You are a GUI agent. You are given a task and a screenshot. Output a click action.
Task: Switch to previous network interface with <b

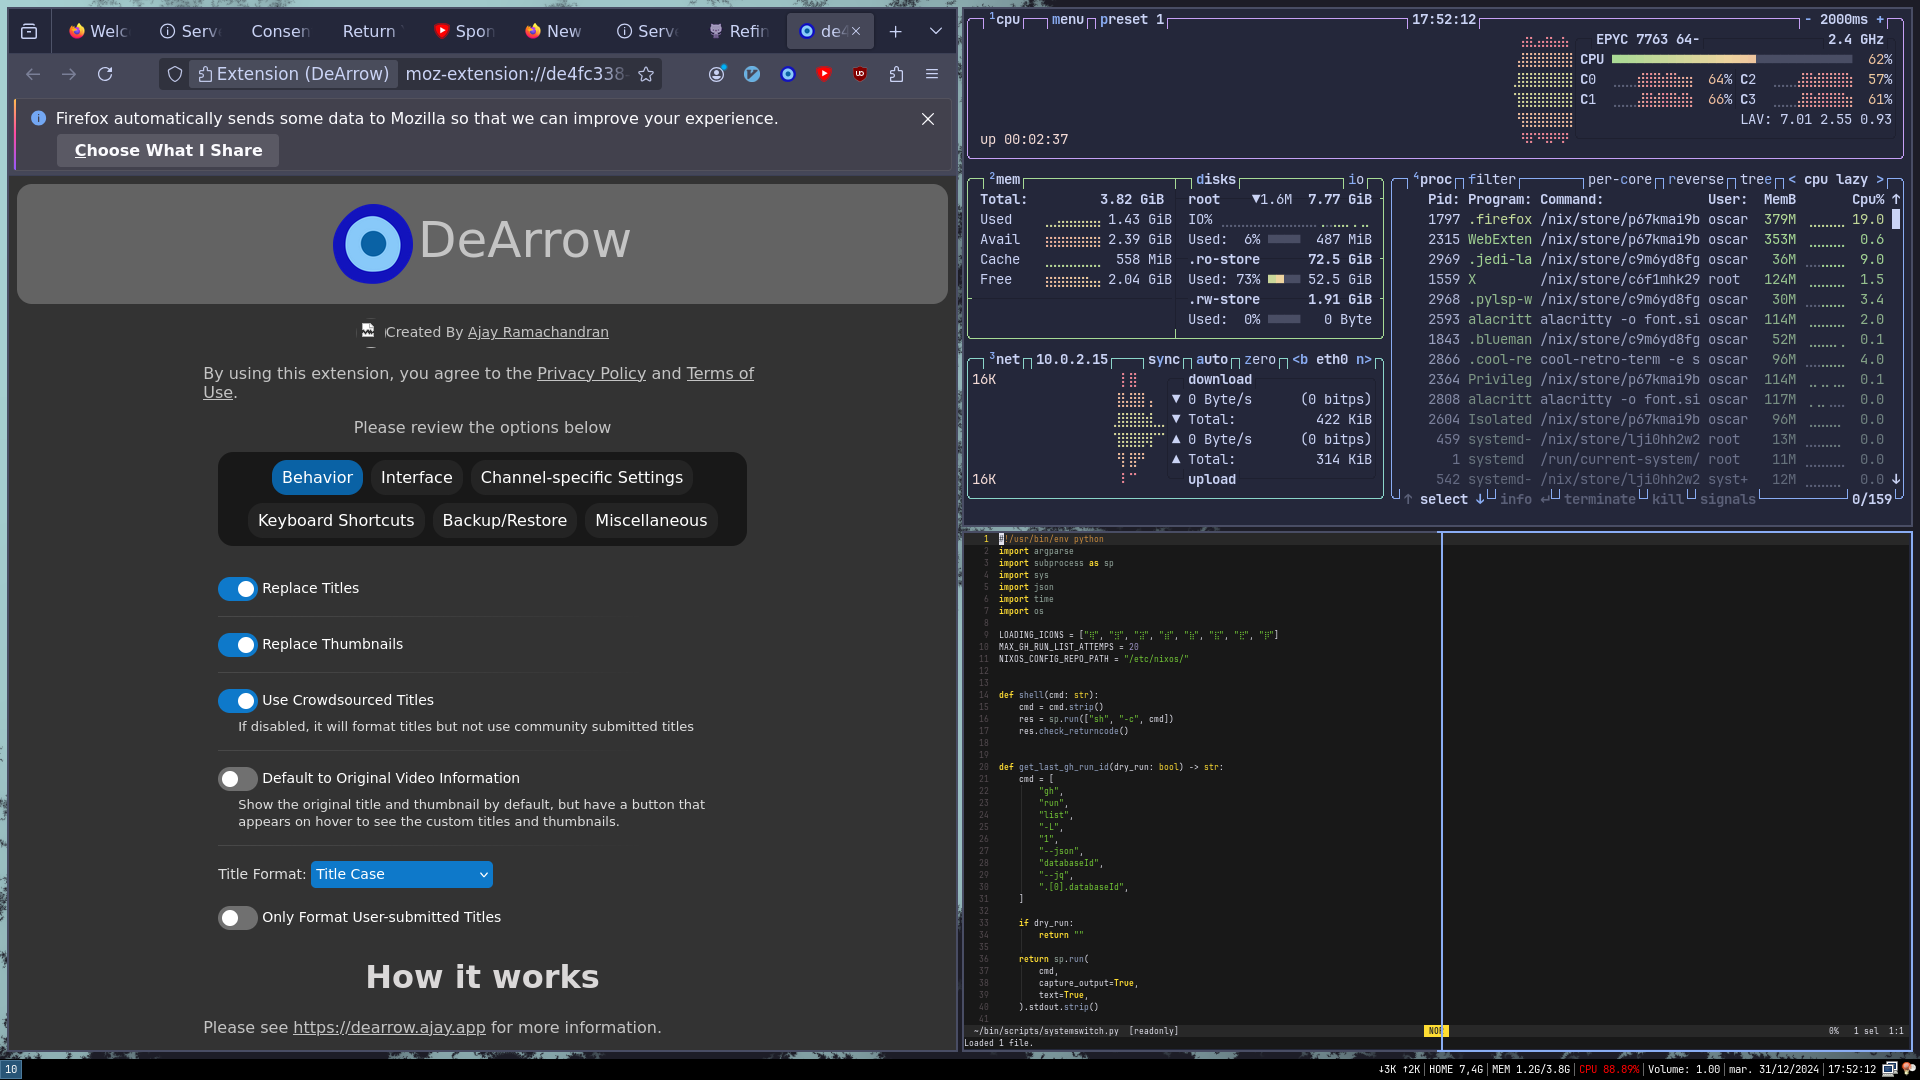tap(1300, 359)
